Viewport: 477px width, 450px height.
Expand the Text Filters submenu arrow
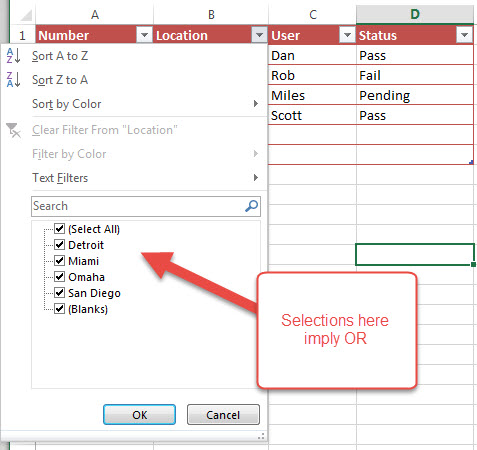(256, 178)
